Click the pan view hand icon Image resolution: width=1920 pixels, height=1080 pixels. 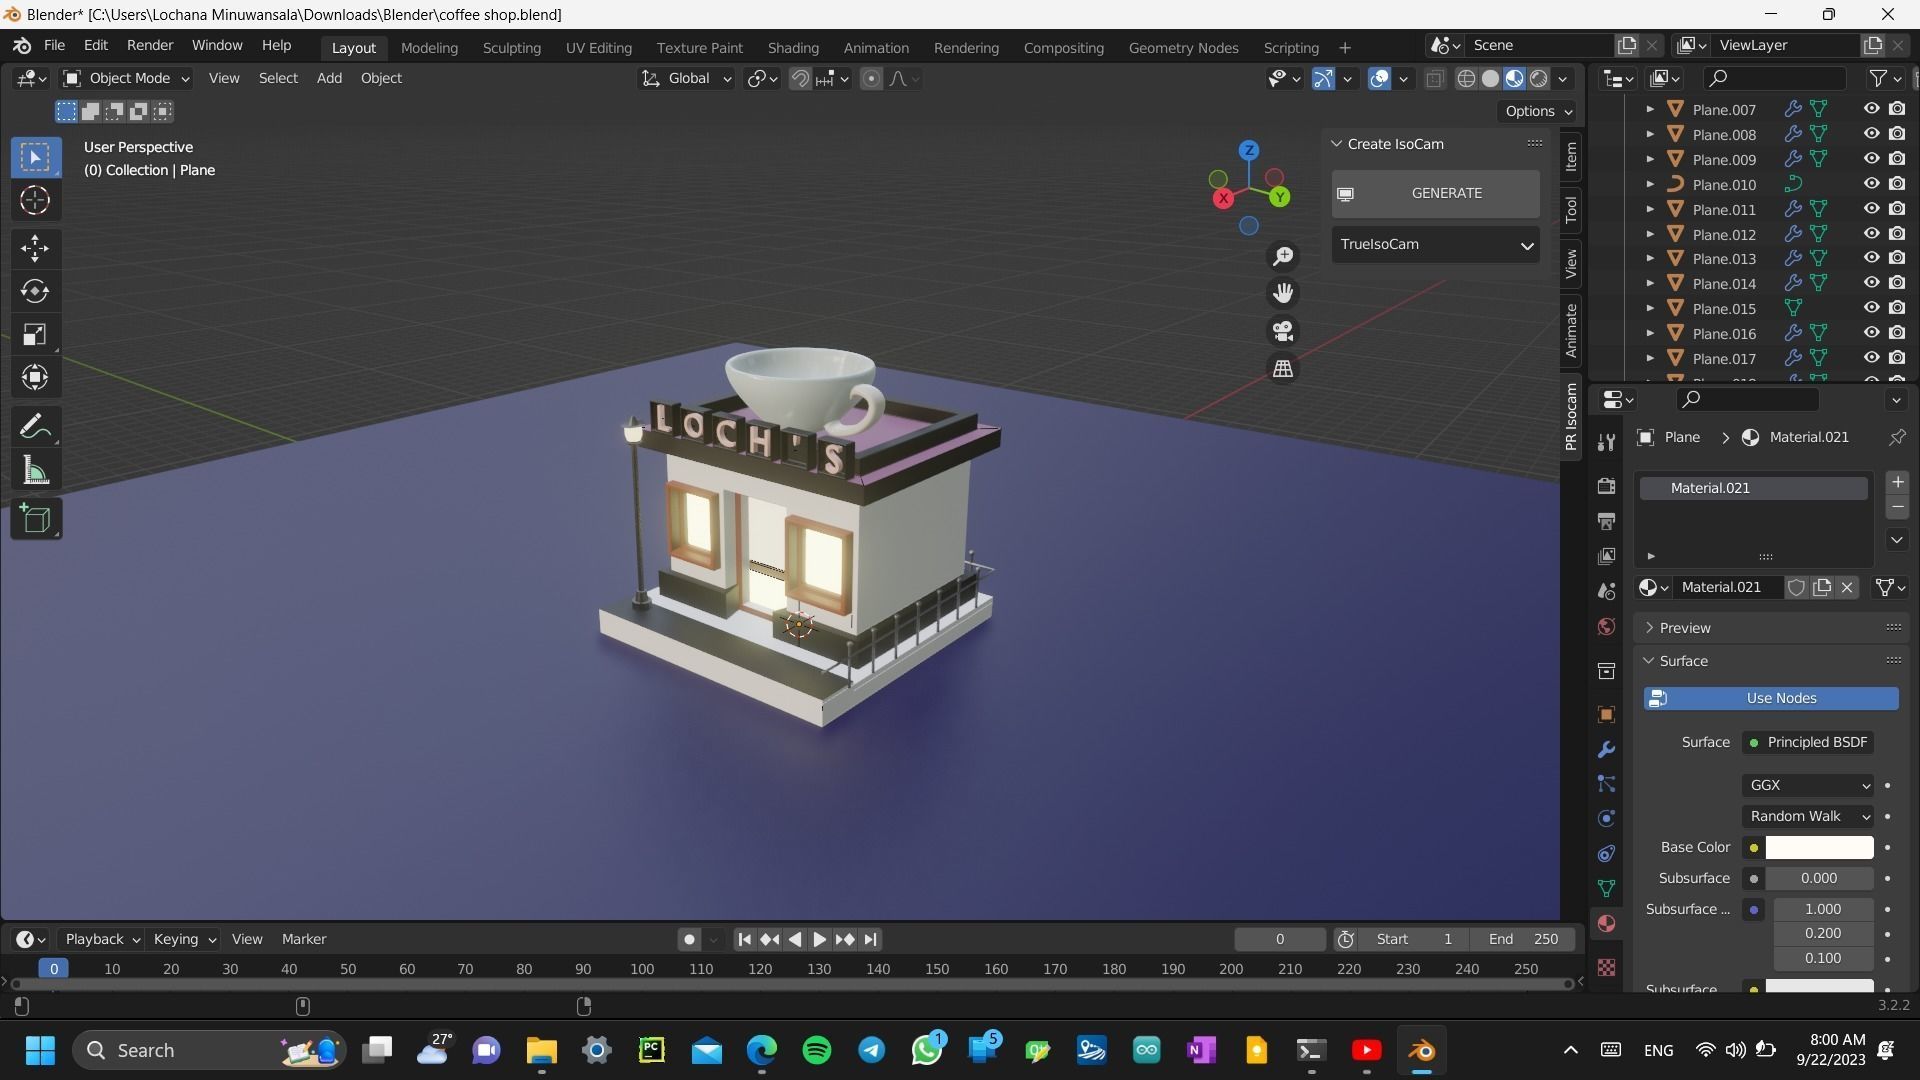coord(1283,293)
